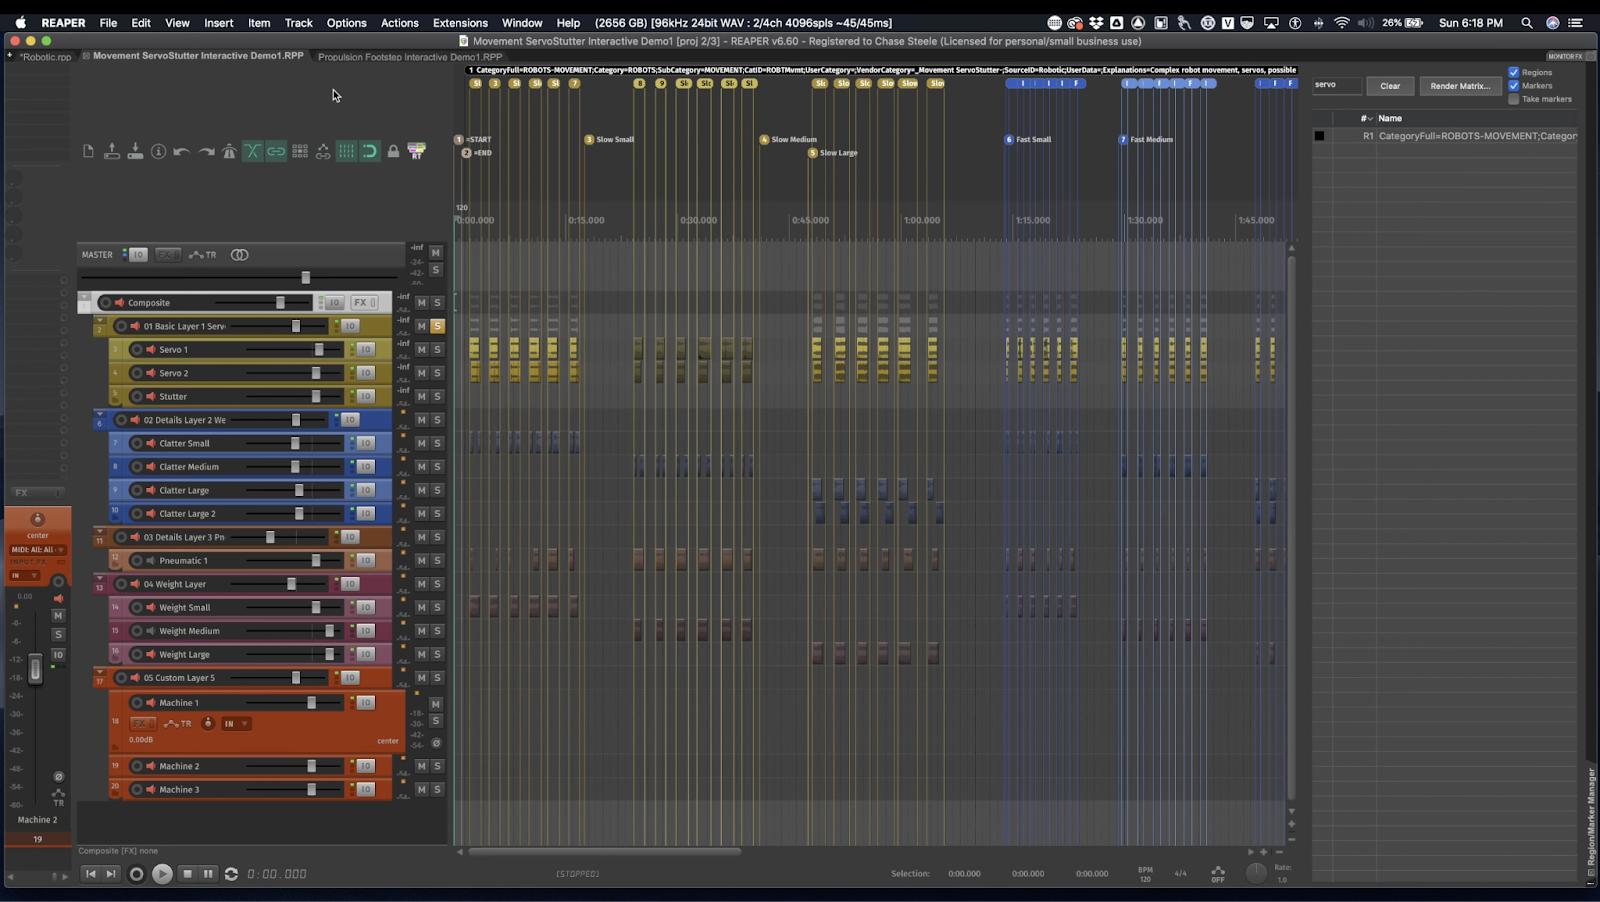Toggle Master mono/stereo circles icon
Screen dimensions: 1600x902
click(x=239, y=255)
